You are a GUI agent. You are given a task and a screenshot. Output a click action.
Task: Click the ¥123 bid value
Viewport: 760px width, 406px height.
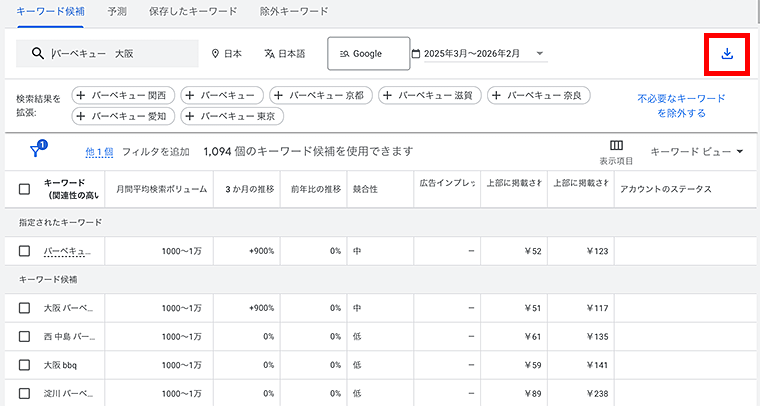(x=597, y=251)
